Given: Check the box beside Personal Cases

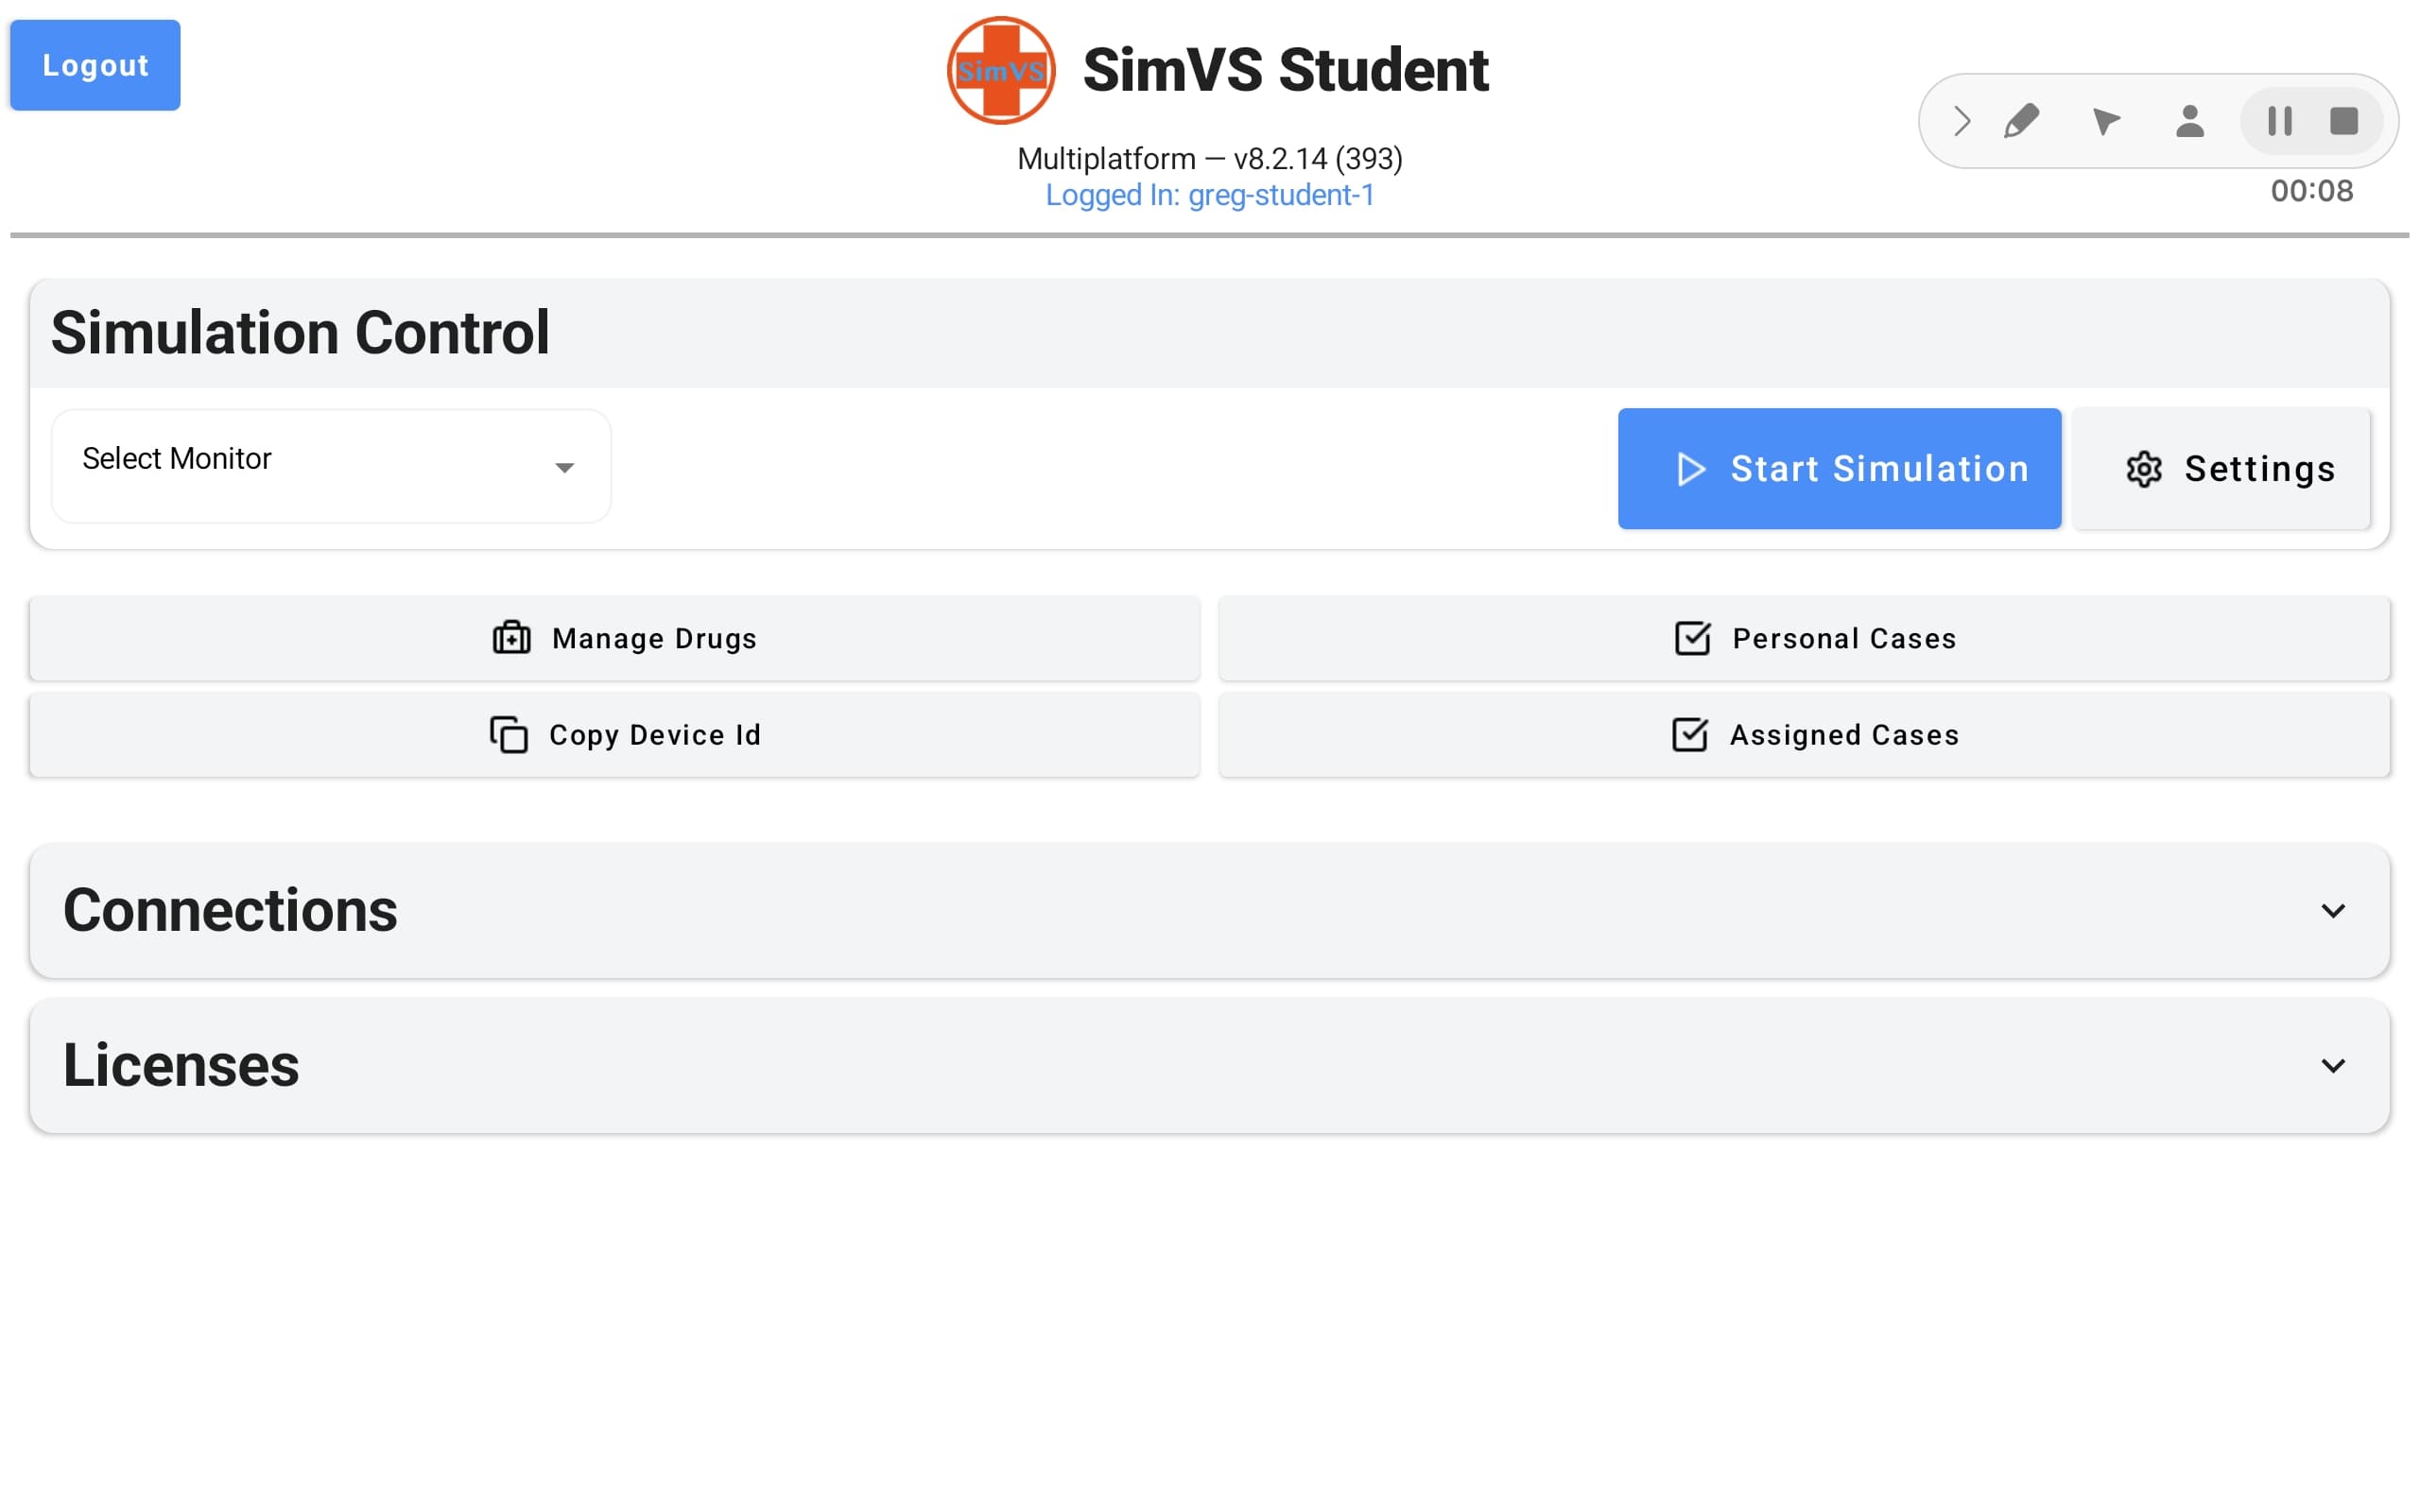Looking at the screenshot, I should click(x=1690, y=638).
